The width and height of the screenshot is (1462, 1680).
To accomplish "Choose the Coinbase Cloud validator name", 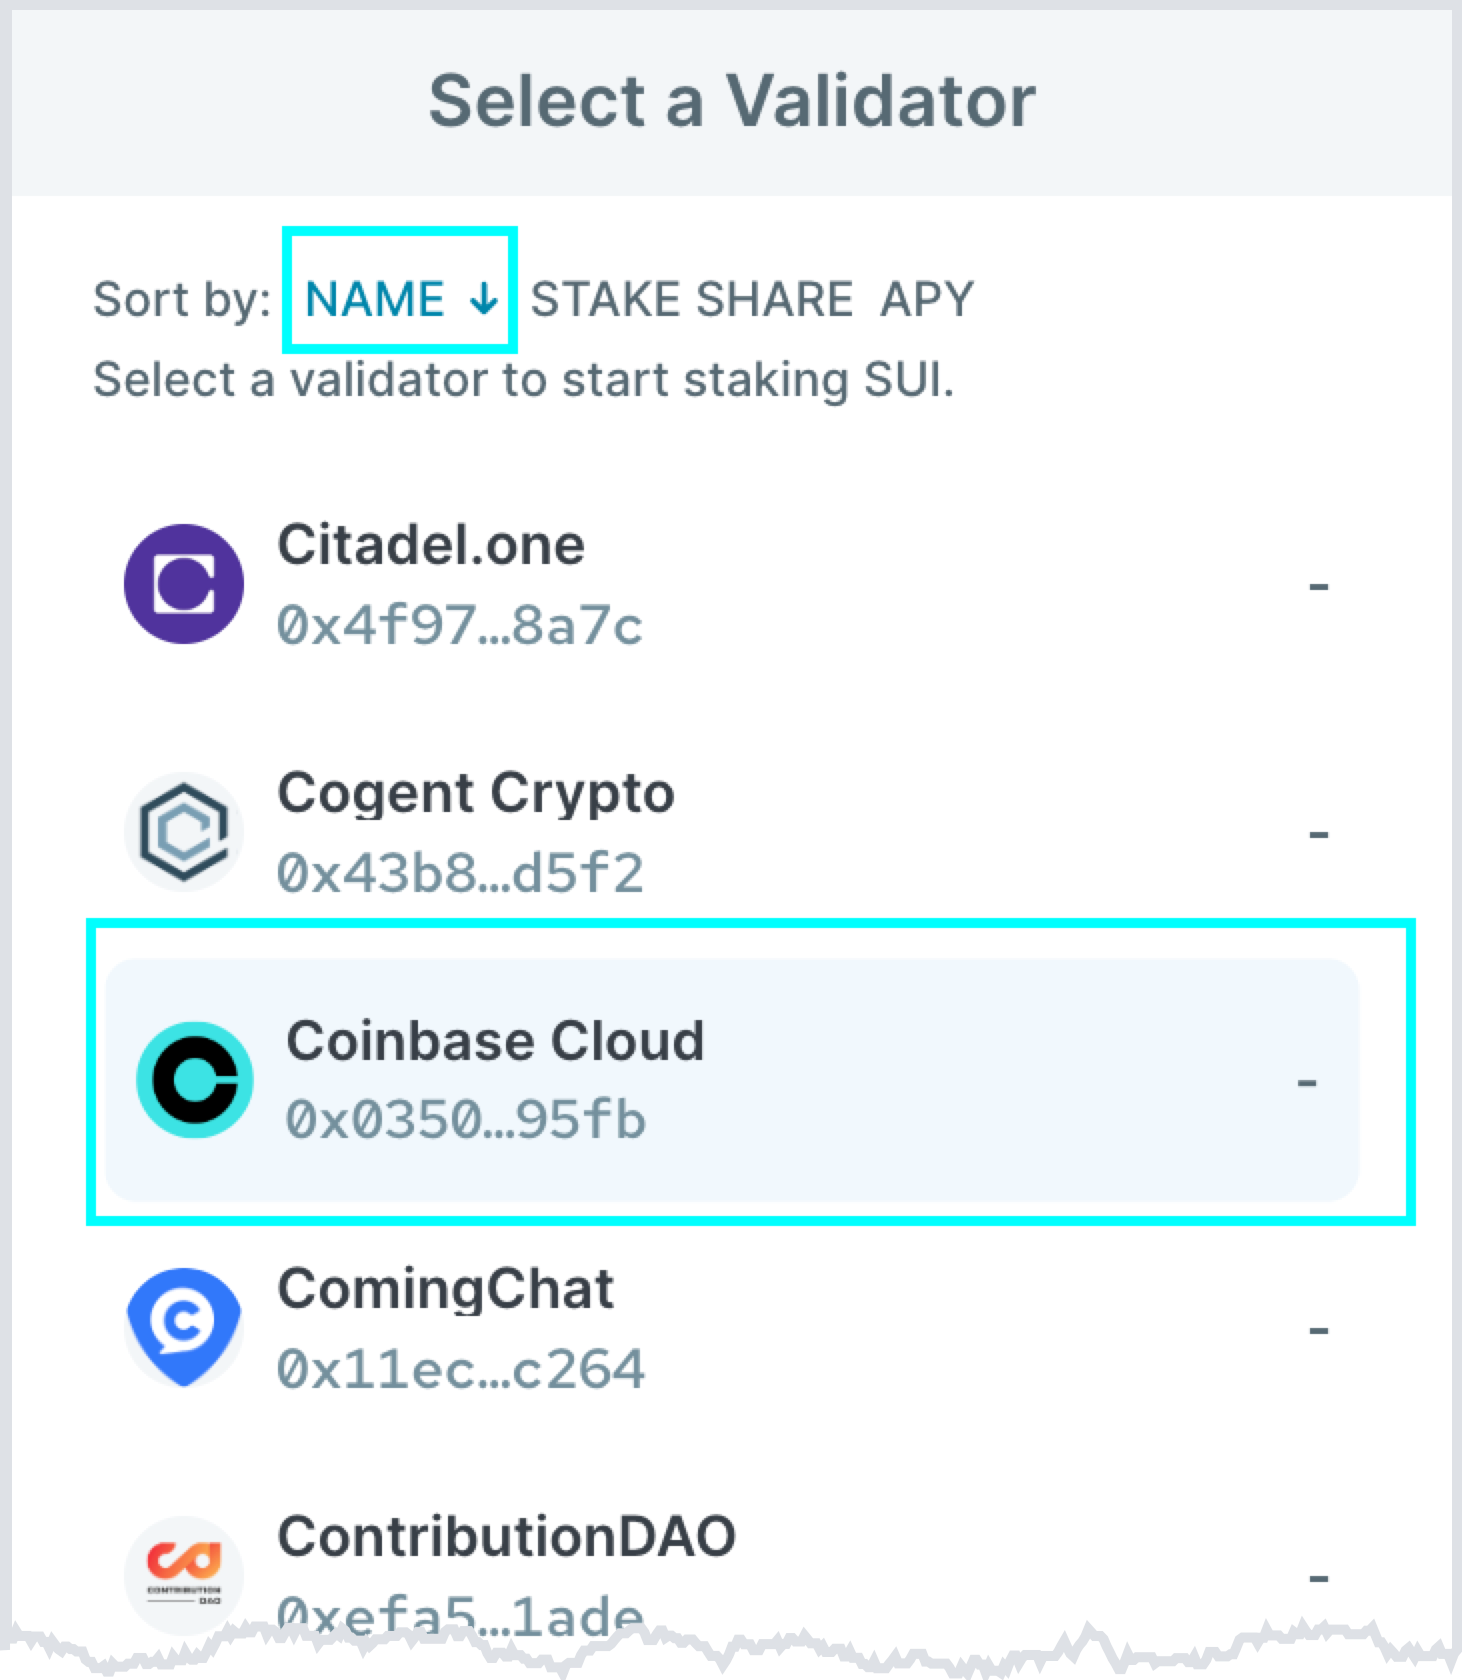I will 495,1041.
